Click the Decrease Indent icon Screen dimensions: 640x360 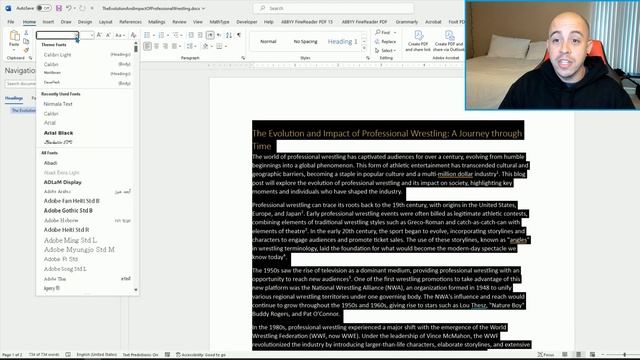point(191,35)
